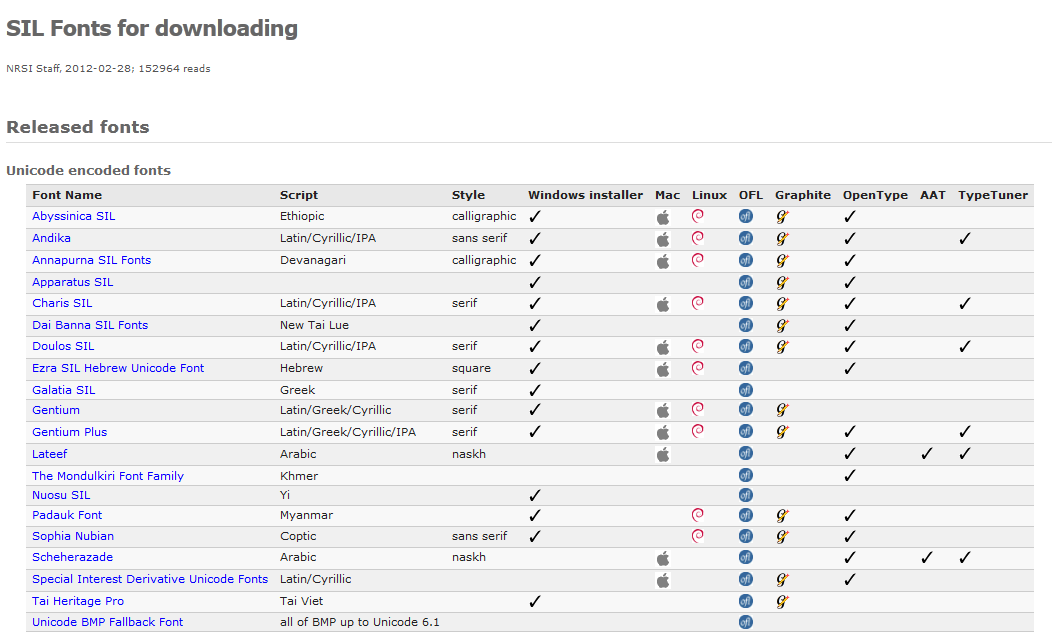This screenshot has height=641, width=1052.
Task: Click the Font Name column header
Action: (67, 195)
